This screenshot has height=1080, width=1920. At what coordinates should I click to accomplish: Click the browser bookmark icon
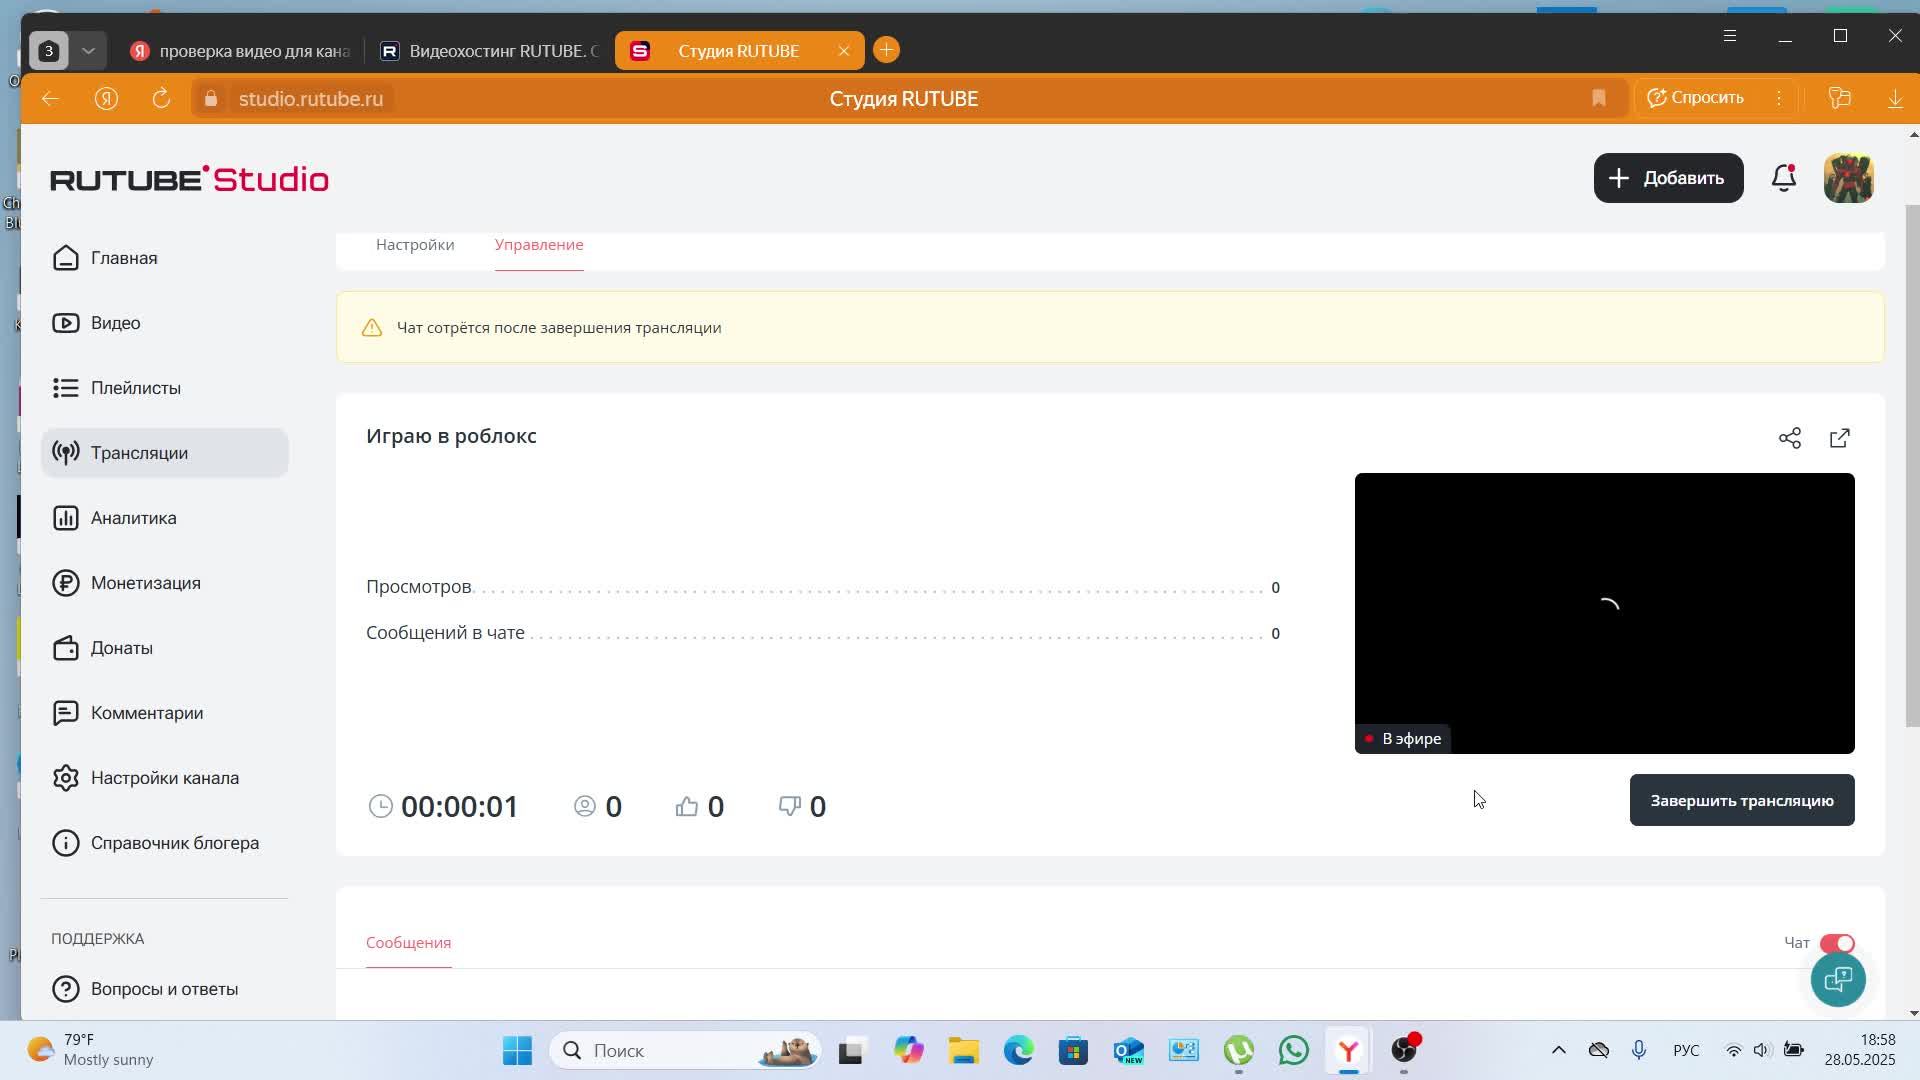[x=1598, y=98]
